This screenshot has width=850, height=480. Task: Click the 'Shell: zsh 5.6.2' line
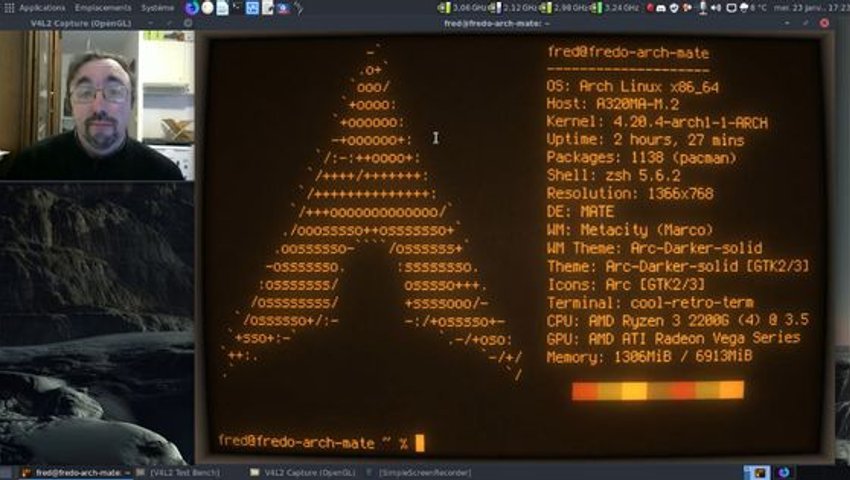click(613, 176)
